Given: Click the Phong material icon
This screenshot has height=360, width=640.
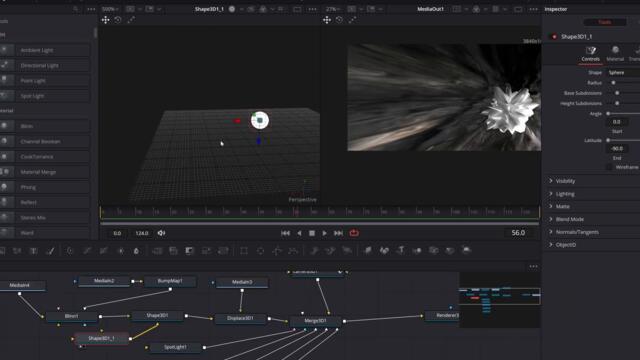Looking at the screenshot, I should coord(5,187).
